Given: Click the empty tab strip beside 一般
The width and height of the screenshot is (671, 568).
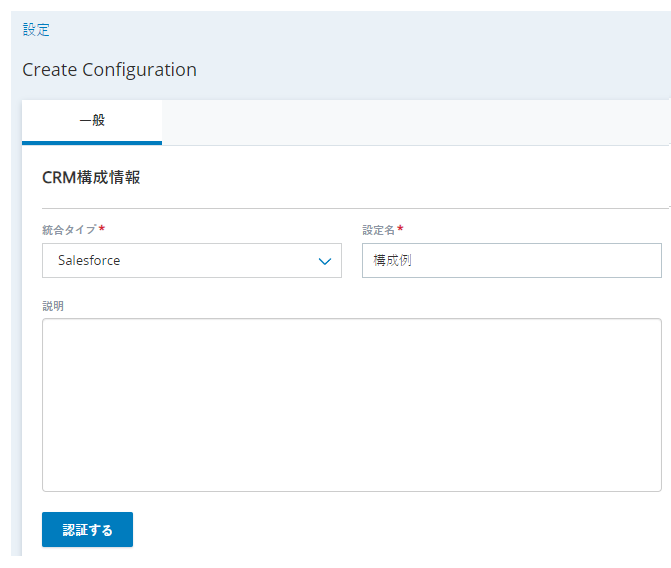Looking at the screenshot, I should 415,122.
